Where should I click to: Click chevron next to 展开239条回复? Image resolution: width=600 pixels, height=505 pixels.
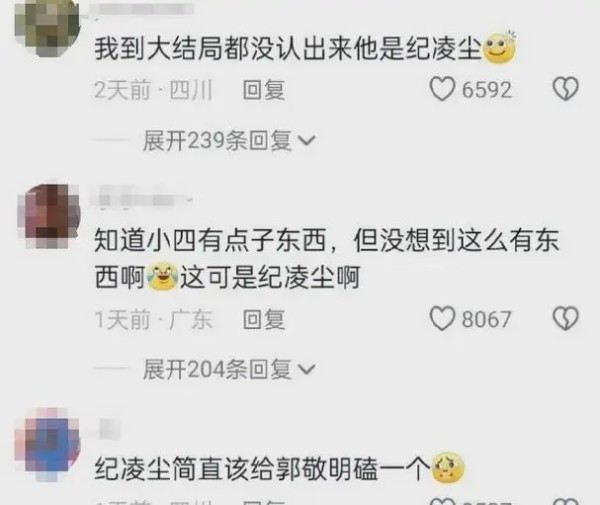pos(306,141)
